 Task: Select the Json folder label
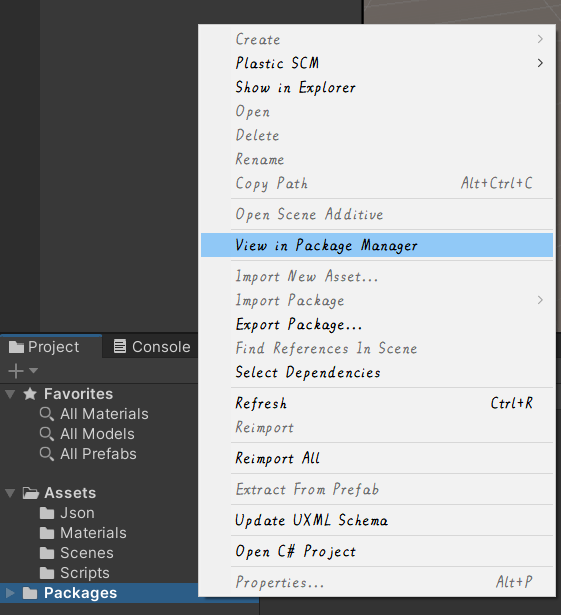(77, 513)
